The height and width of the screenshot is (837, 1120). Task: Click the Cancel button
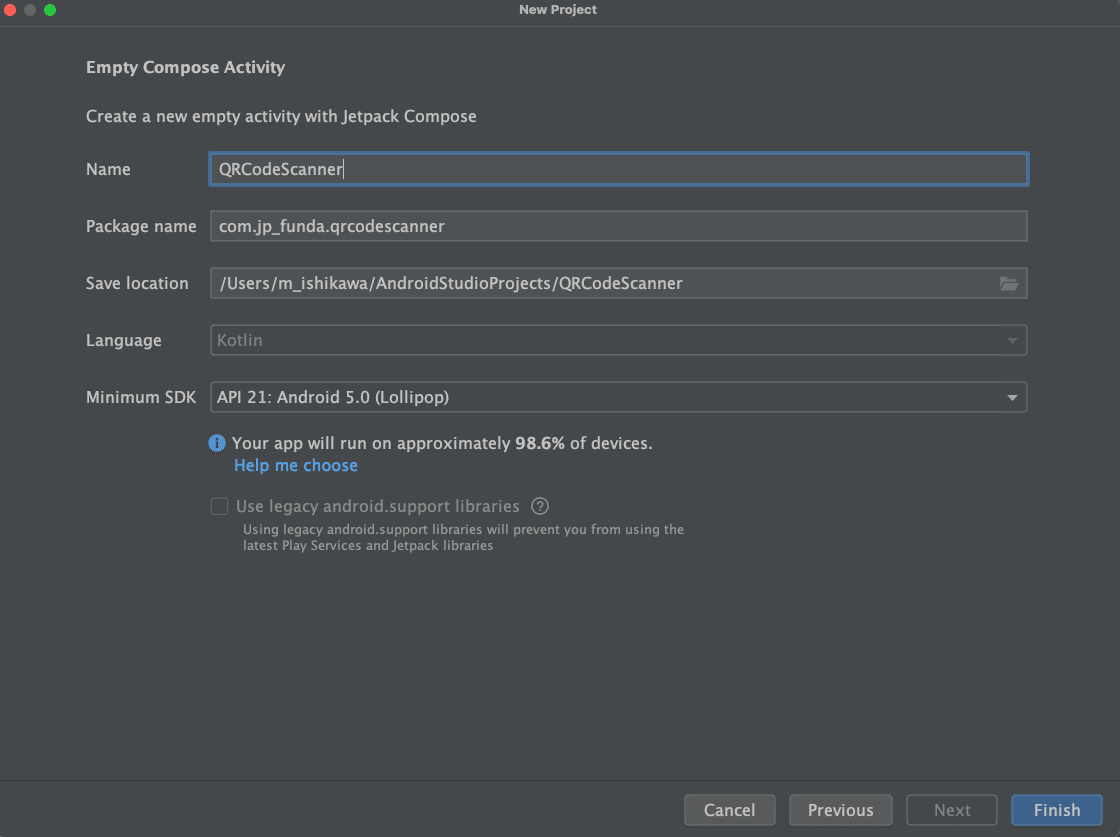[x=729, y=810]
